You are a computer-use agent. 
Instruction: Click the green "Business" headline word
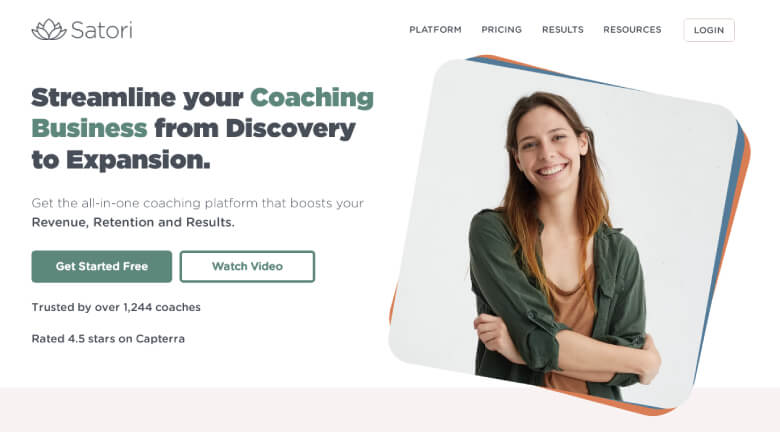[x=90, y=128]
